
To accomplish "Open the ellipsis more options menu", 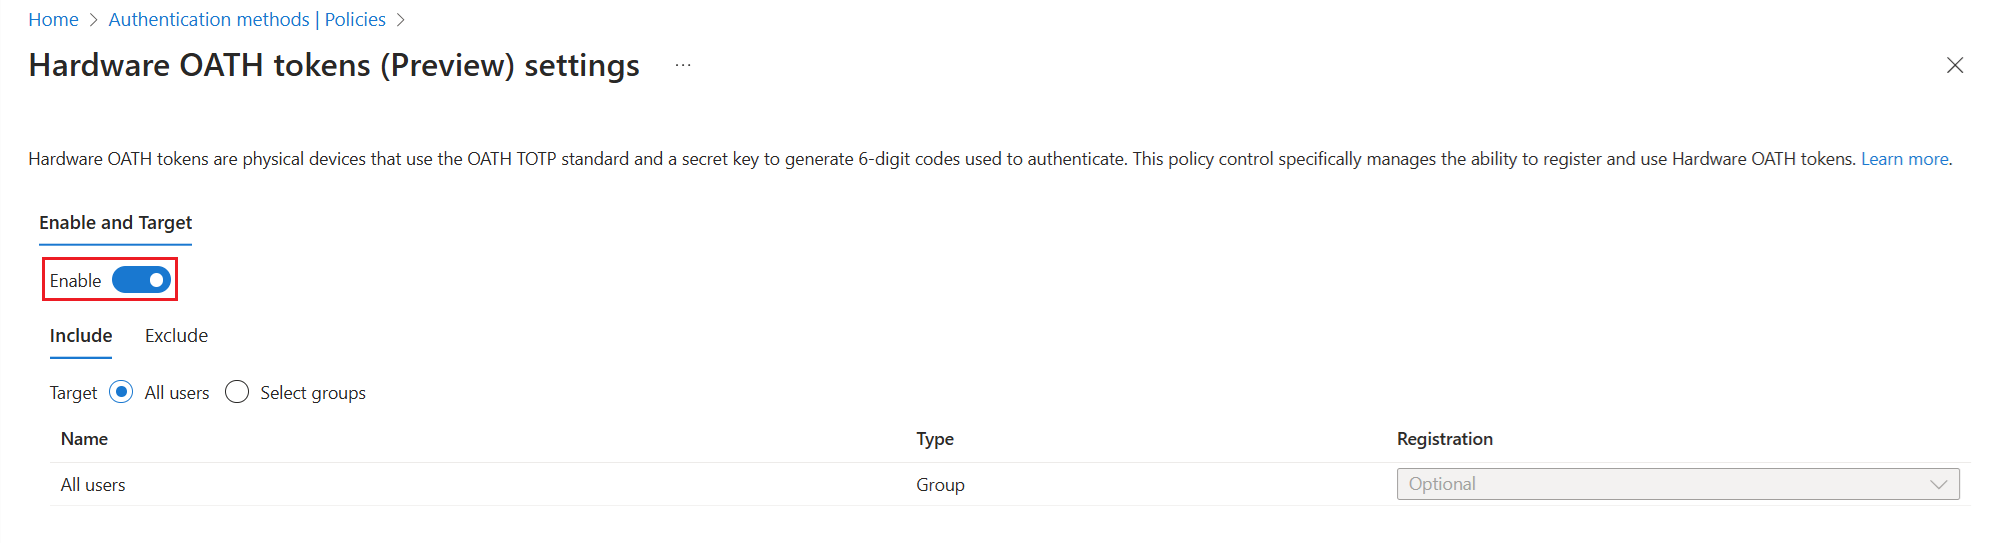I will click(x=683, y=65).
